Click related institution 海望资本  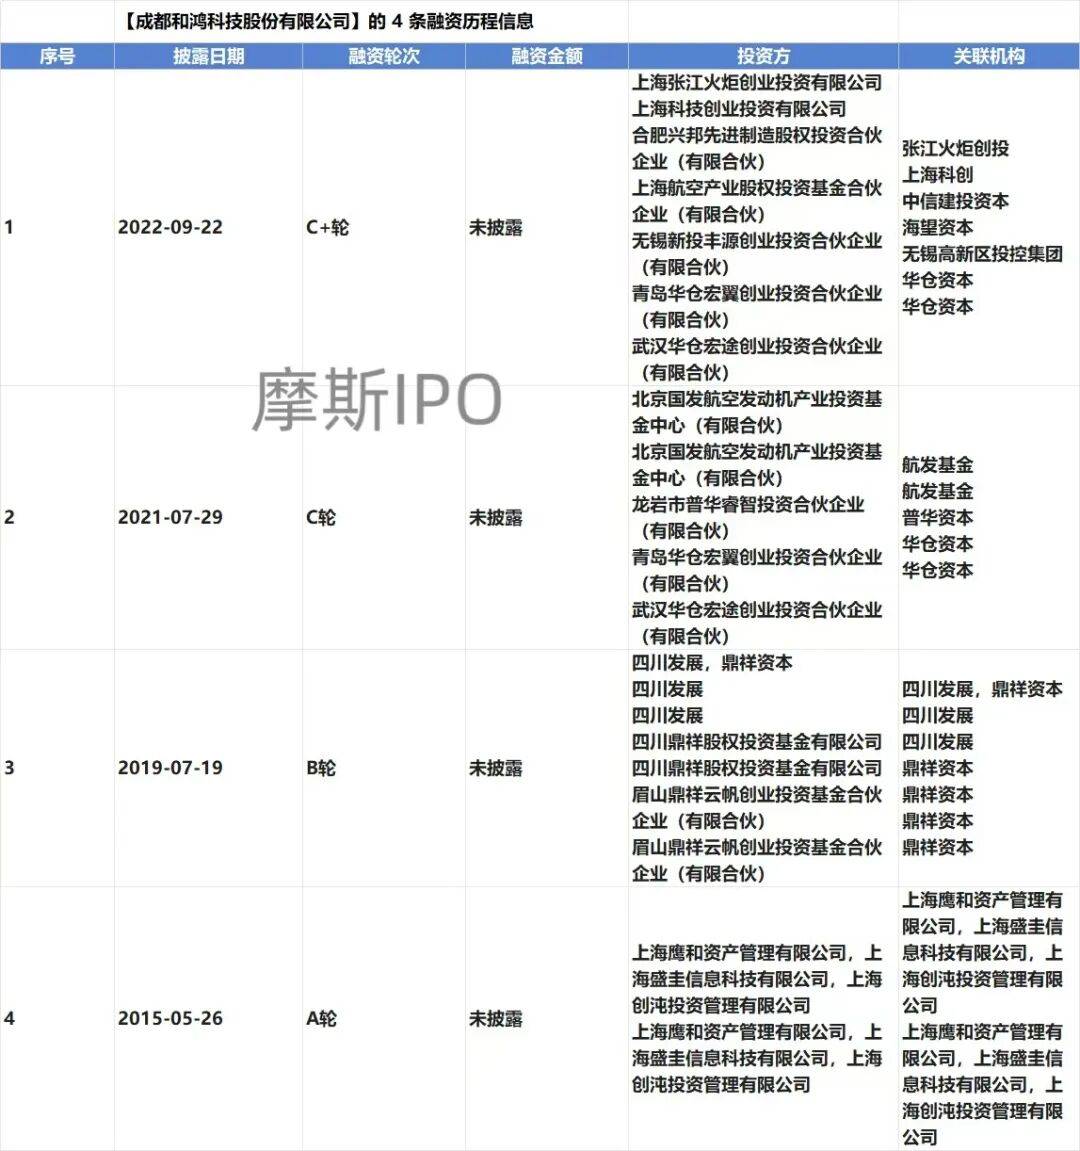(938, 228)
